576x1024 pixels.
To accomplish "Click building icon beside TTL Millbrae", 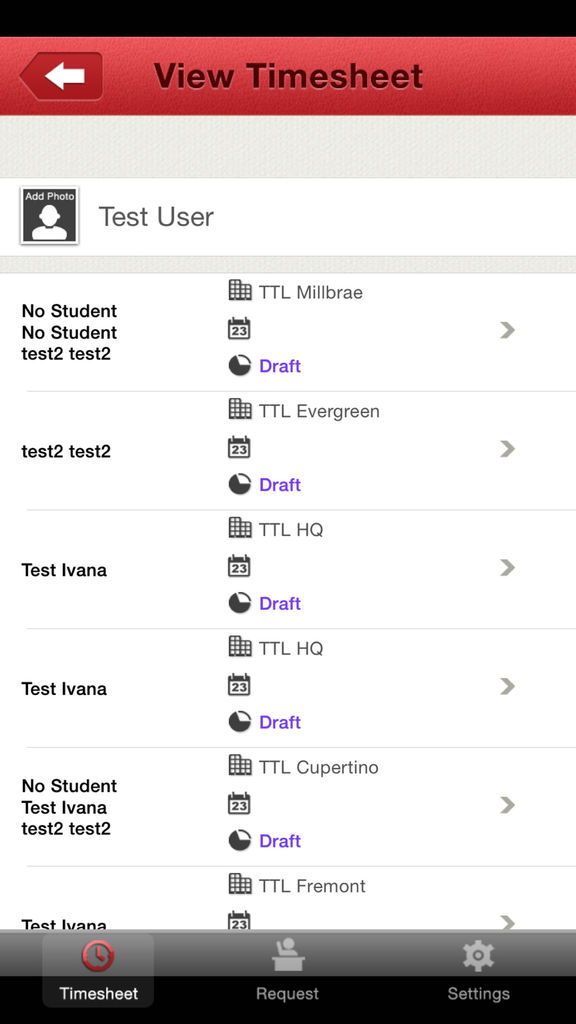I will pos(240,290).
